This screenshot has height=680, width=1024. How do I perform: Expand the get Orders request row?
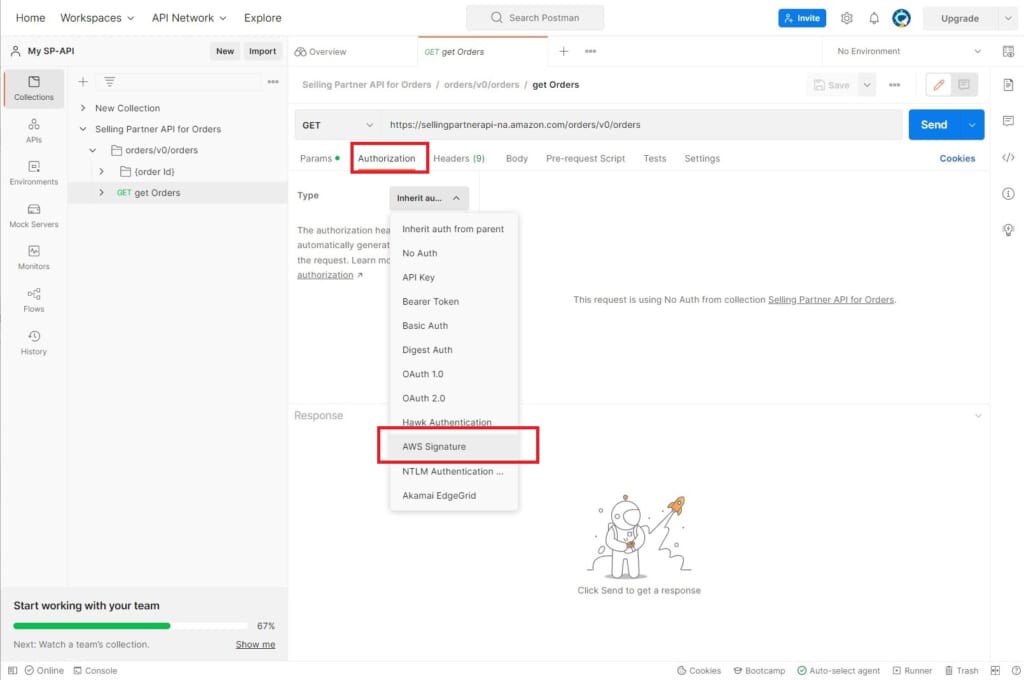pyautogui.click(x=102, y=193)
